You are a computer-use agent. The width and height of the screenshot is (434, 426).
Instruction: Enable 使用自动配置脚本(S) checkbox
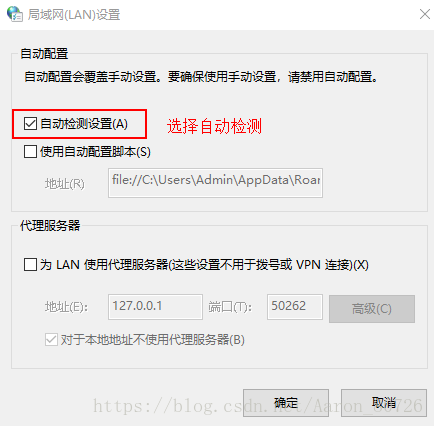coord(30,152)
